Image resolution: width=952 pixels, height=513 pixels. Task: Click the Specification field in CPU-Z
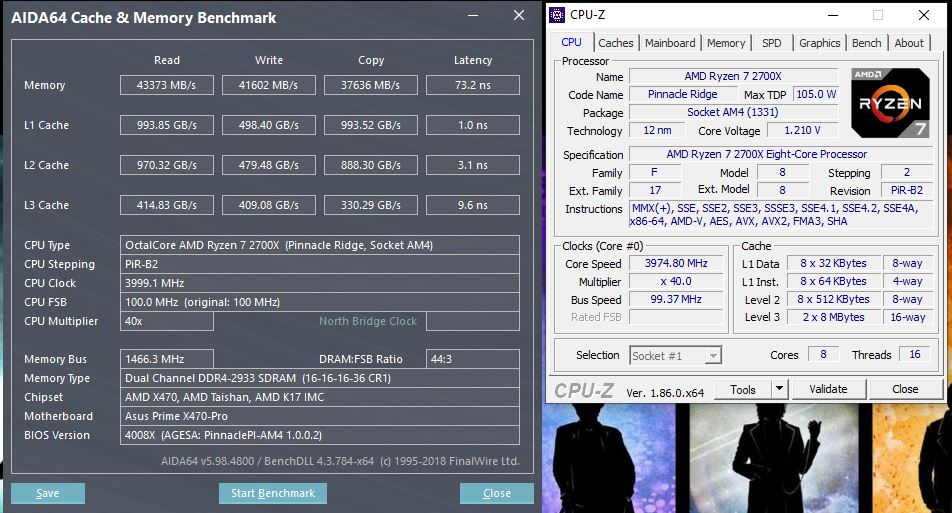(x=781, y=154)
